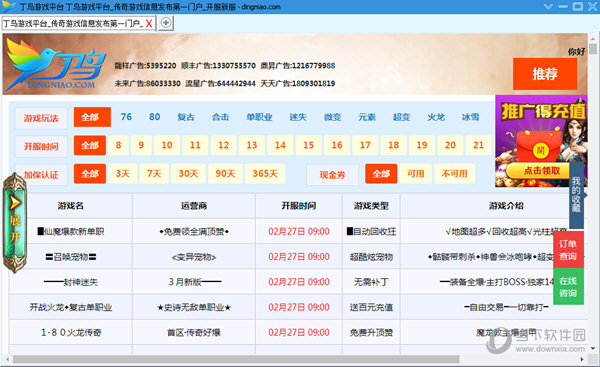600x367 pixels.
Task: Choose opening hour 19
Action: point(422,145)
